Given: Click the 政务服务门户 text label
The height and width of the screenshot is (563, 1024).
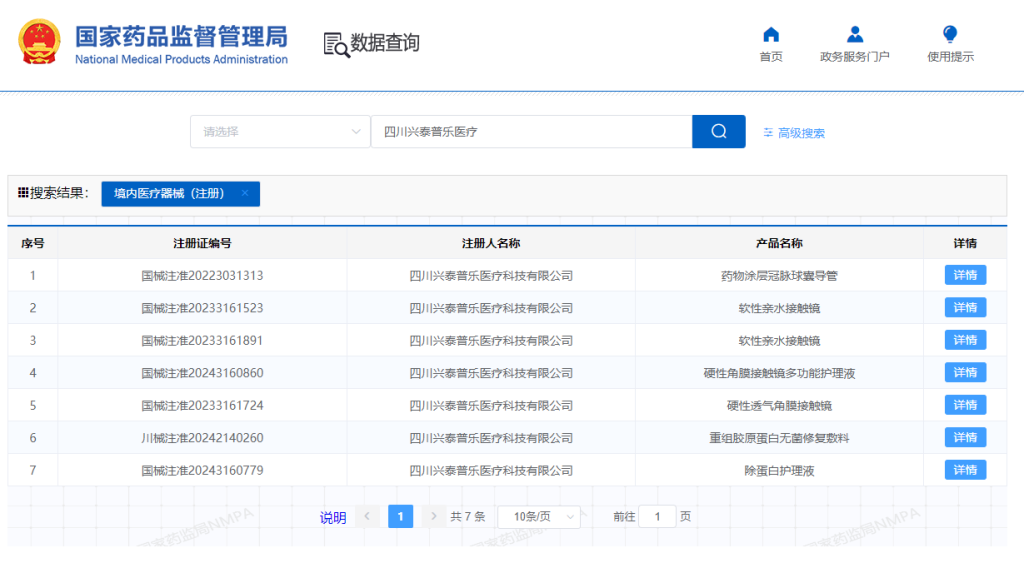Looking at the screenshot, I should [x=854, y=57].
